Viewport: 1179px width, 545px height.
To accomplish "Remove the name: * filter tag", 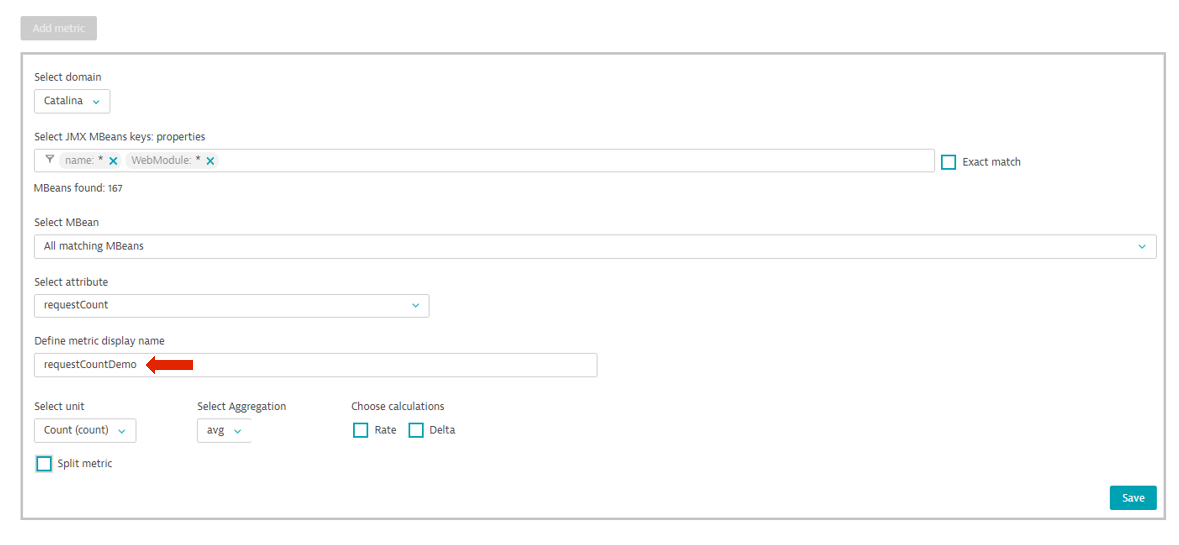I will (113, 161).
